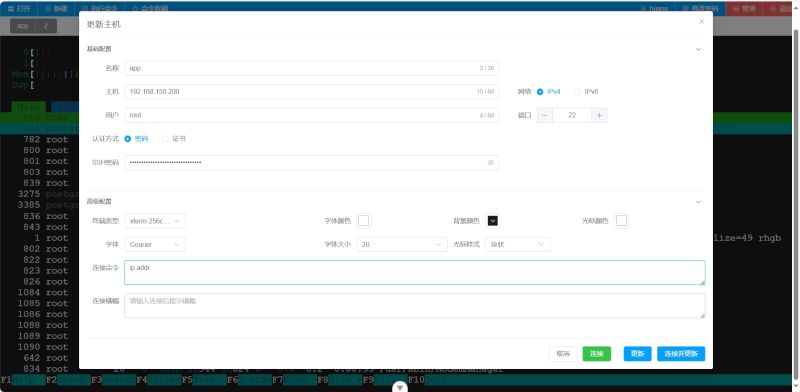Click the 连接横幅 banner textarea
The height and width of the screenshot is (392, 800).
[x=415, y=306]
